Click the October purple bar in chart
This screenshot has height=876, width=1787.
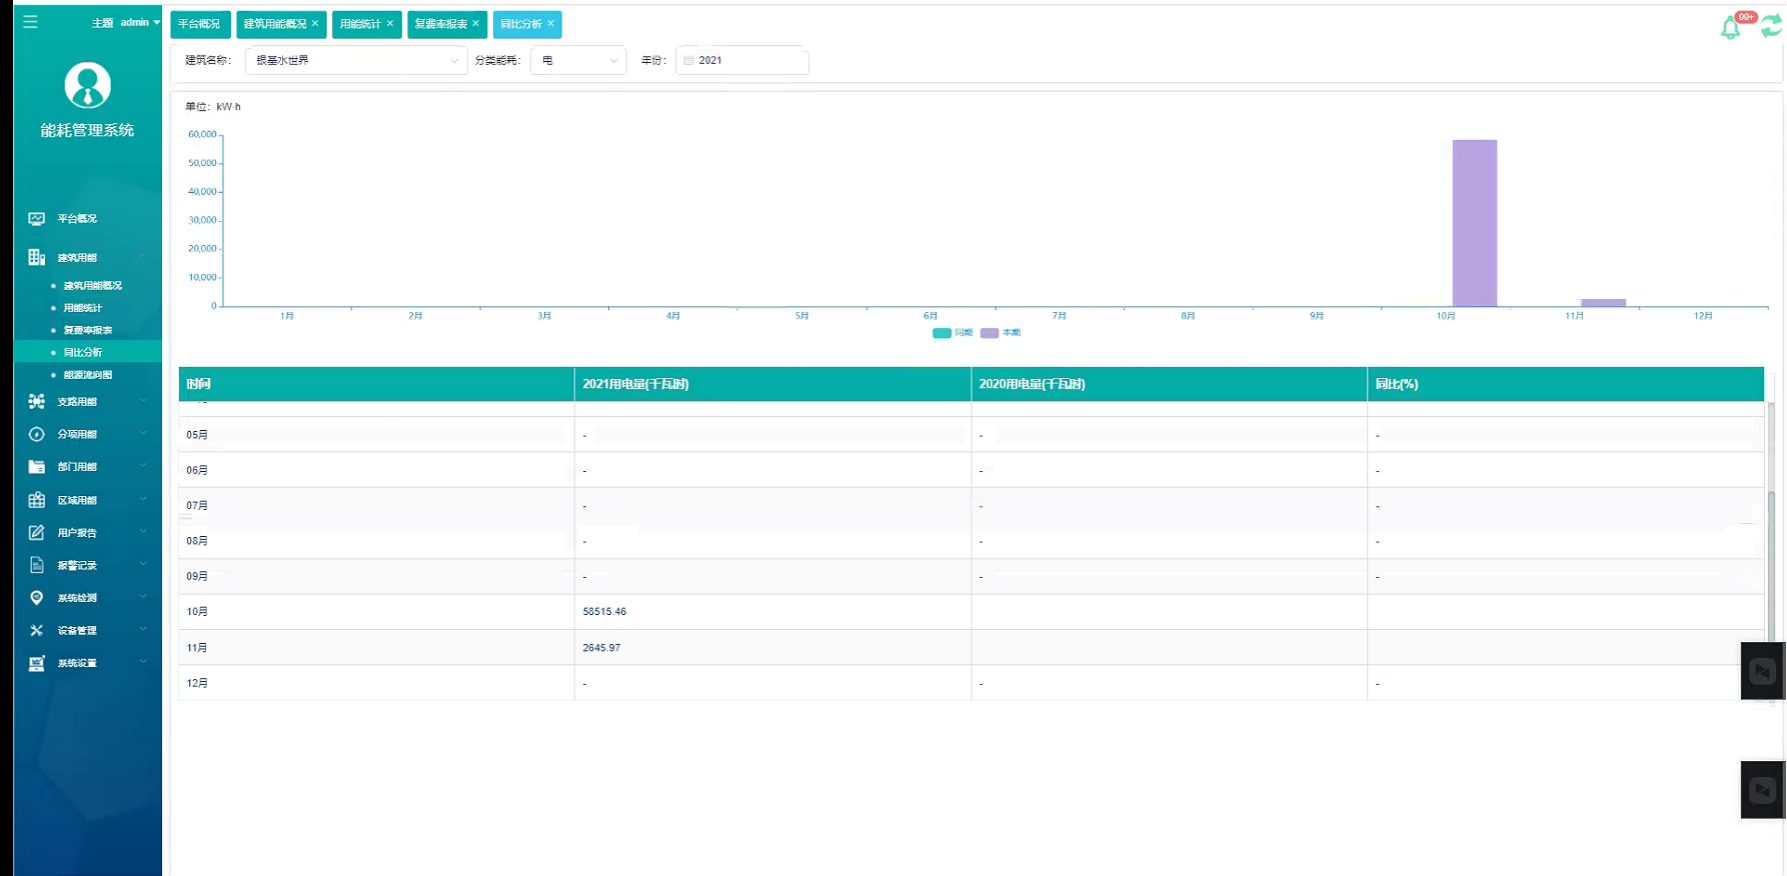click(x=1474, y=223)
